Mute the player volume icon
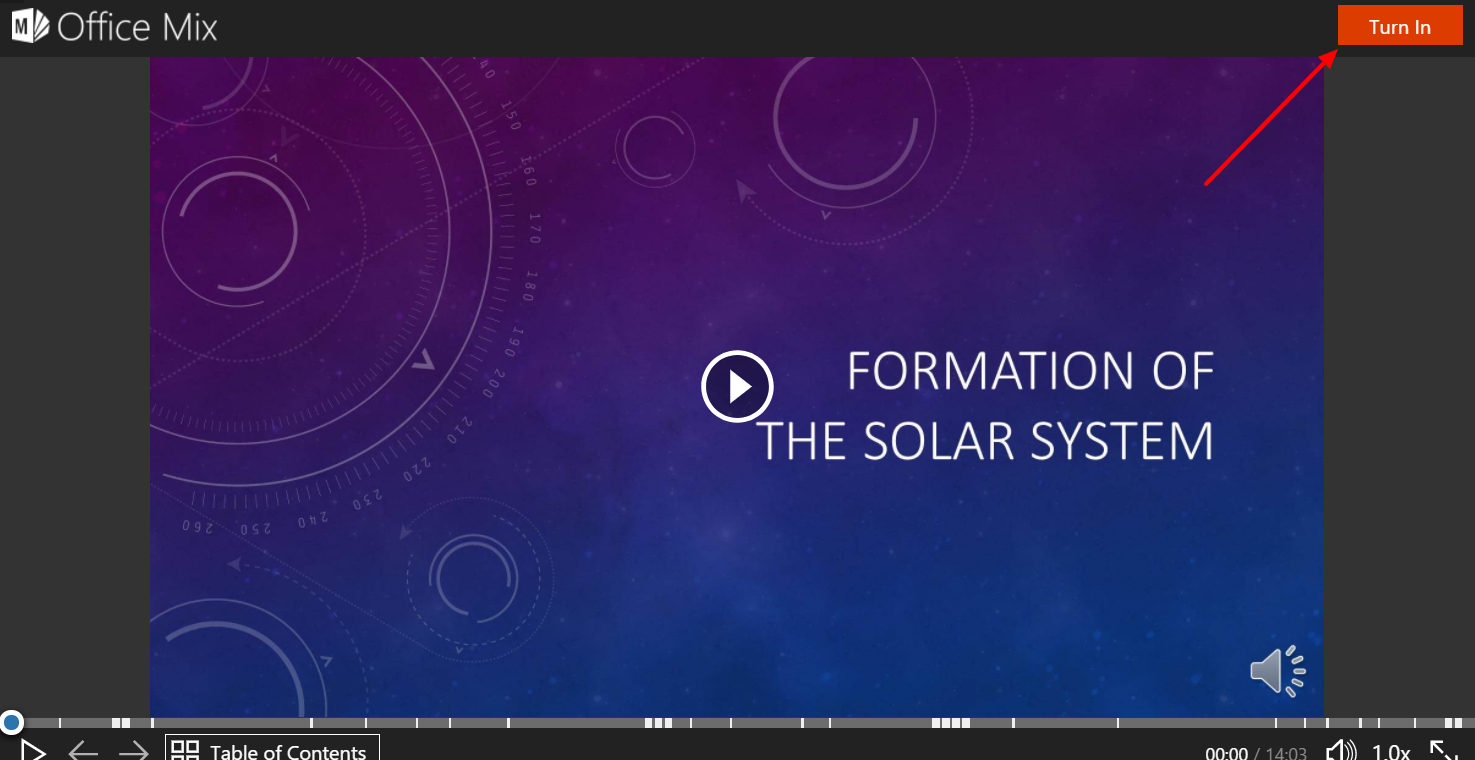Viewport: 1475px width, 760px height. (x=1341, y=751)
